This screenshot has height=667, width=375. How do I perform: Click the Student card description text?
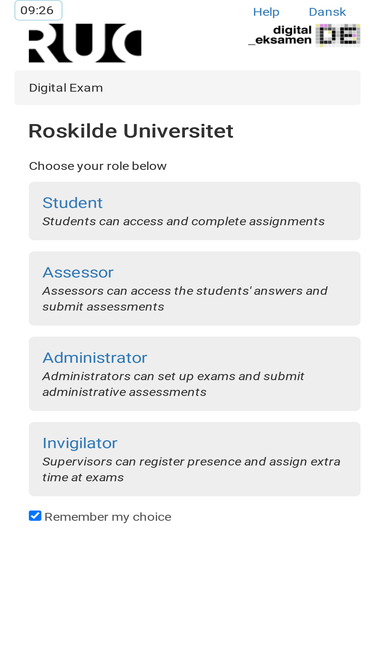coord(183,222)
